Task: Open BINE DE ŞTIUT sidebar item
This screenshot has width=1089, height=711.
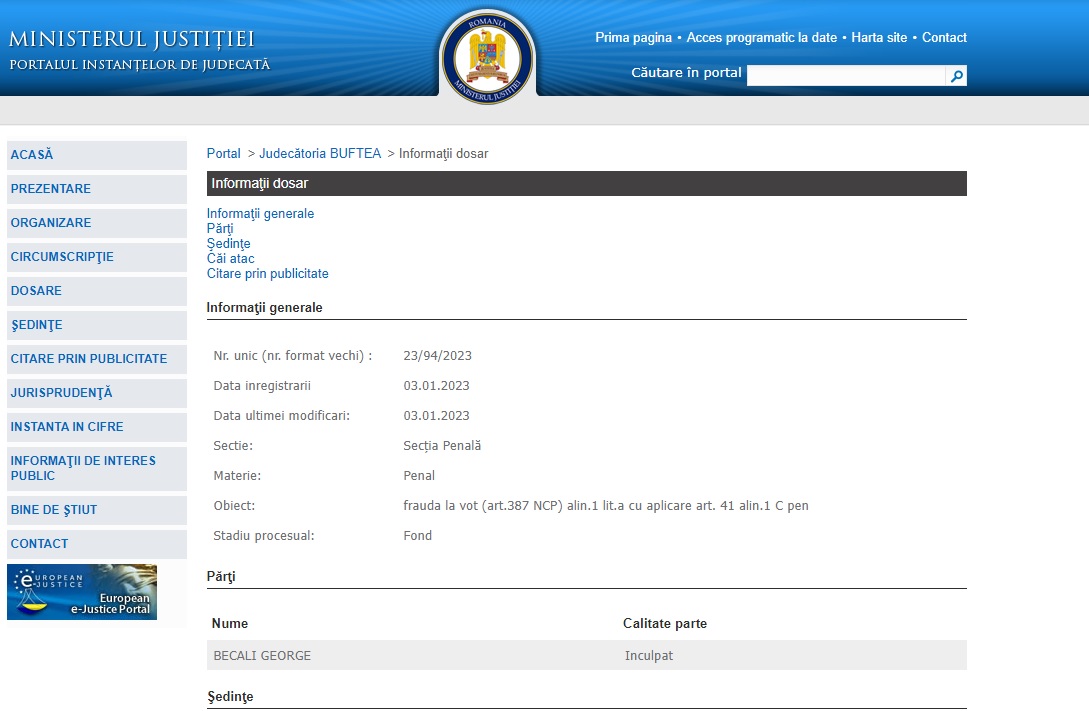Action: (97, 510)
